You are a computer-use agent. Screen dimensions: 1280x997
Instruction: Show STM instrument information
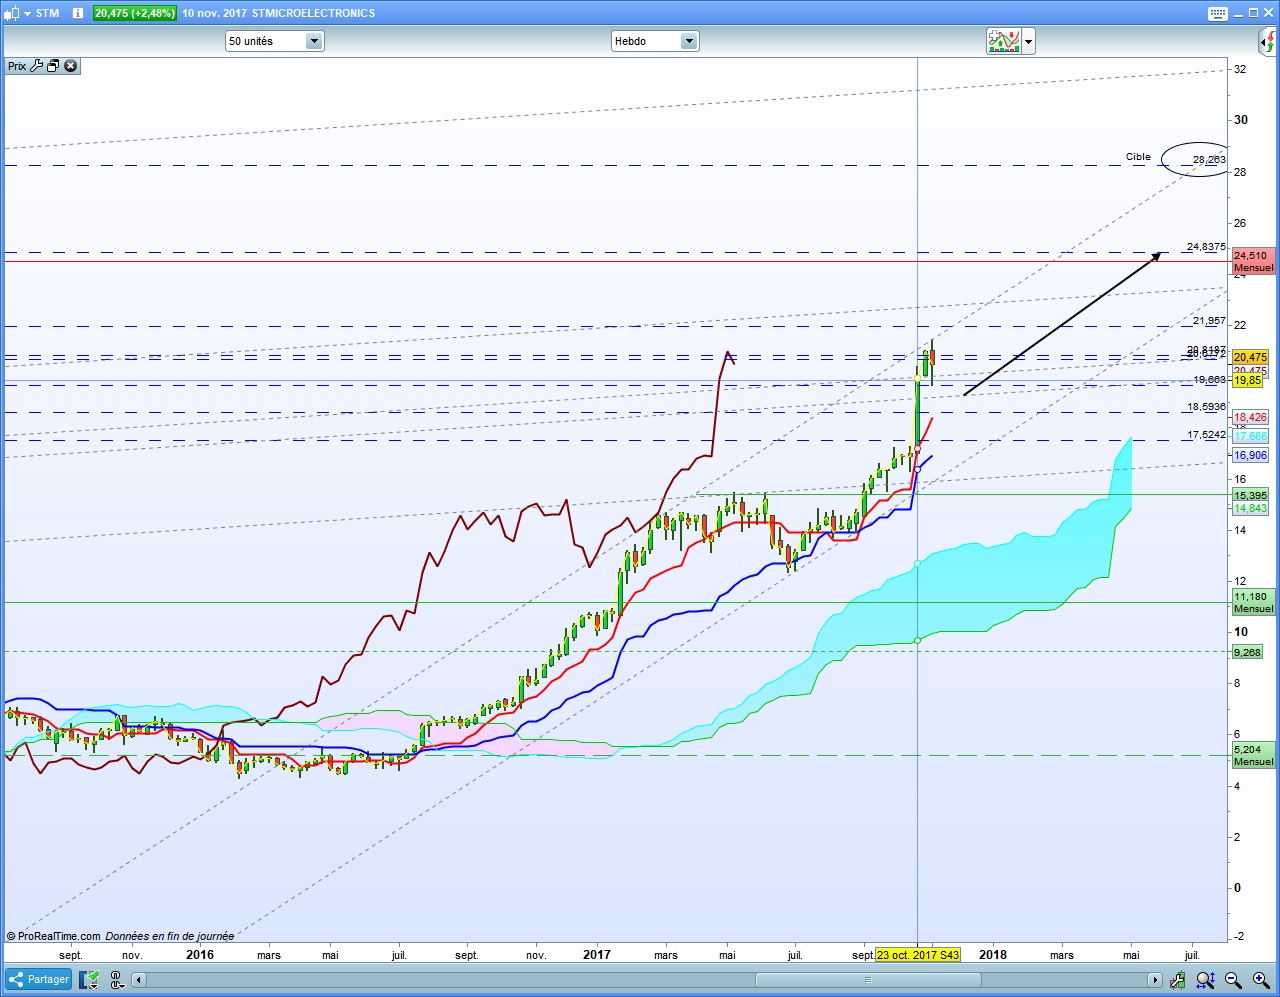tap(78, 13)
